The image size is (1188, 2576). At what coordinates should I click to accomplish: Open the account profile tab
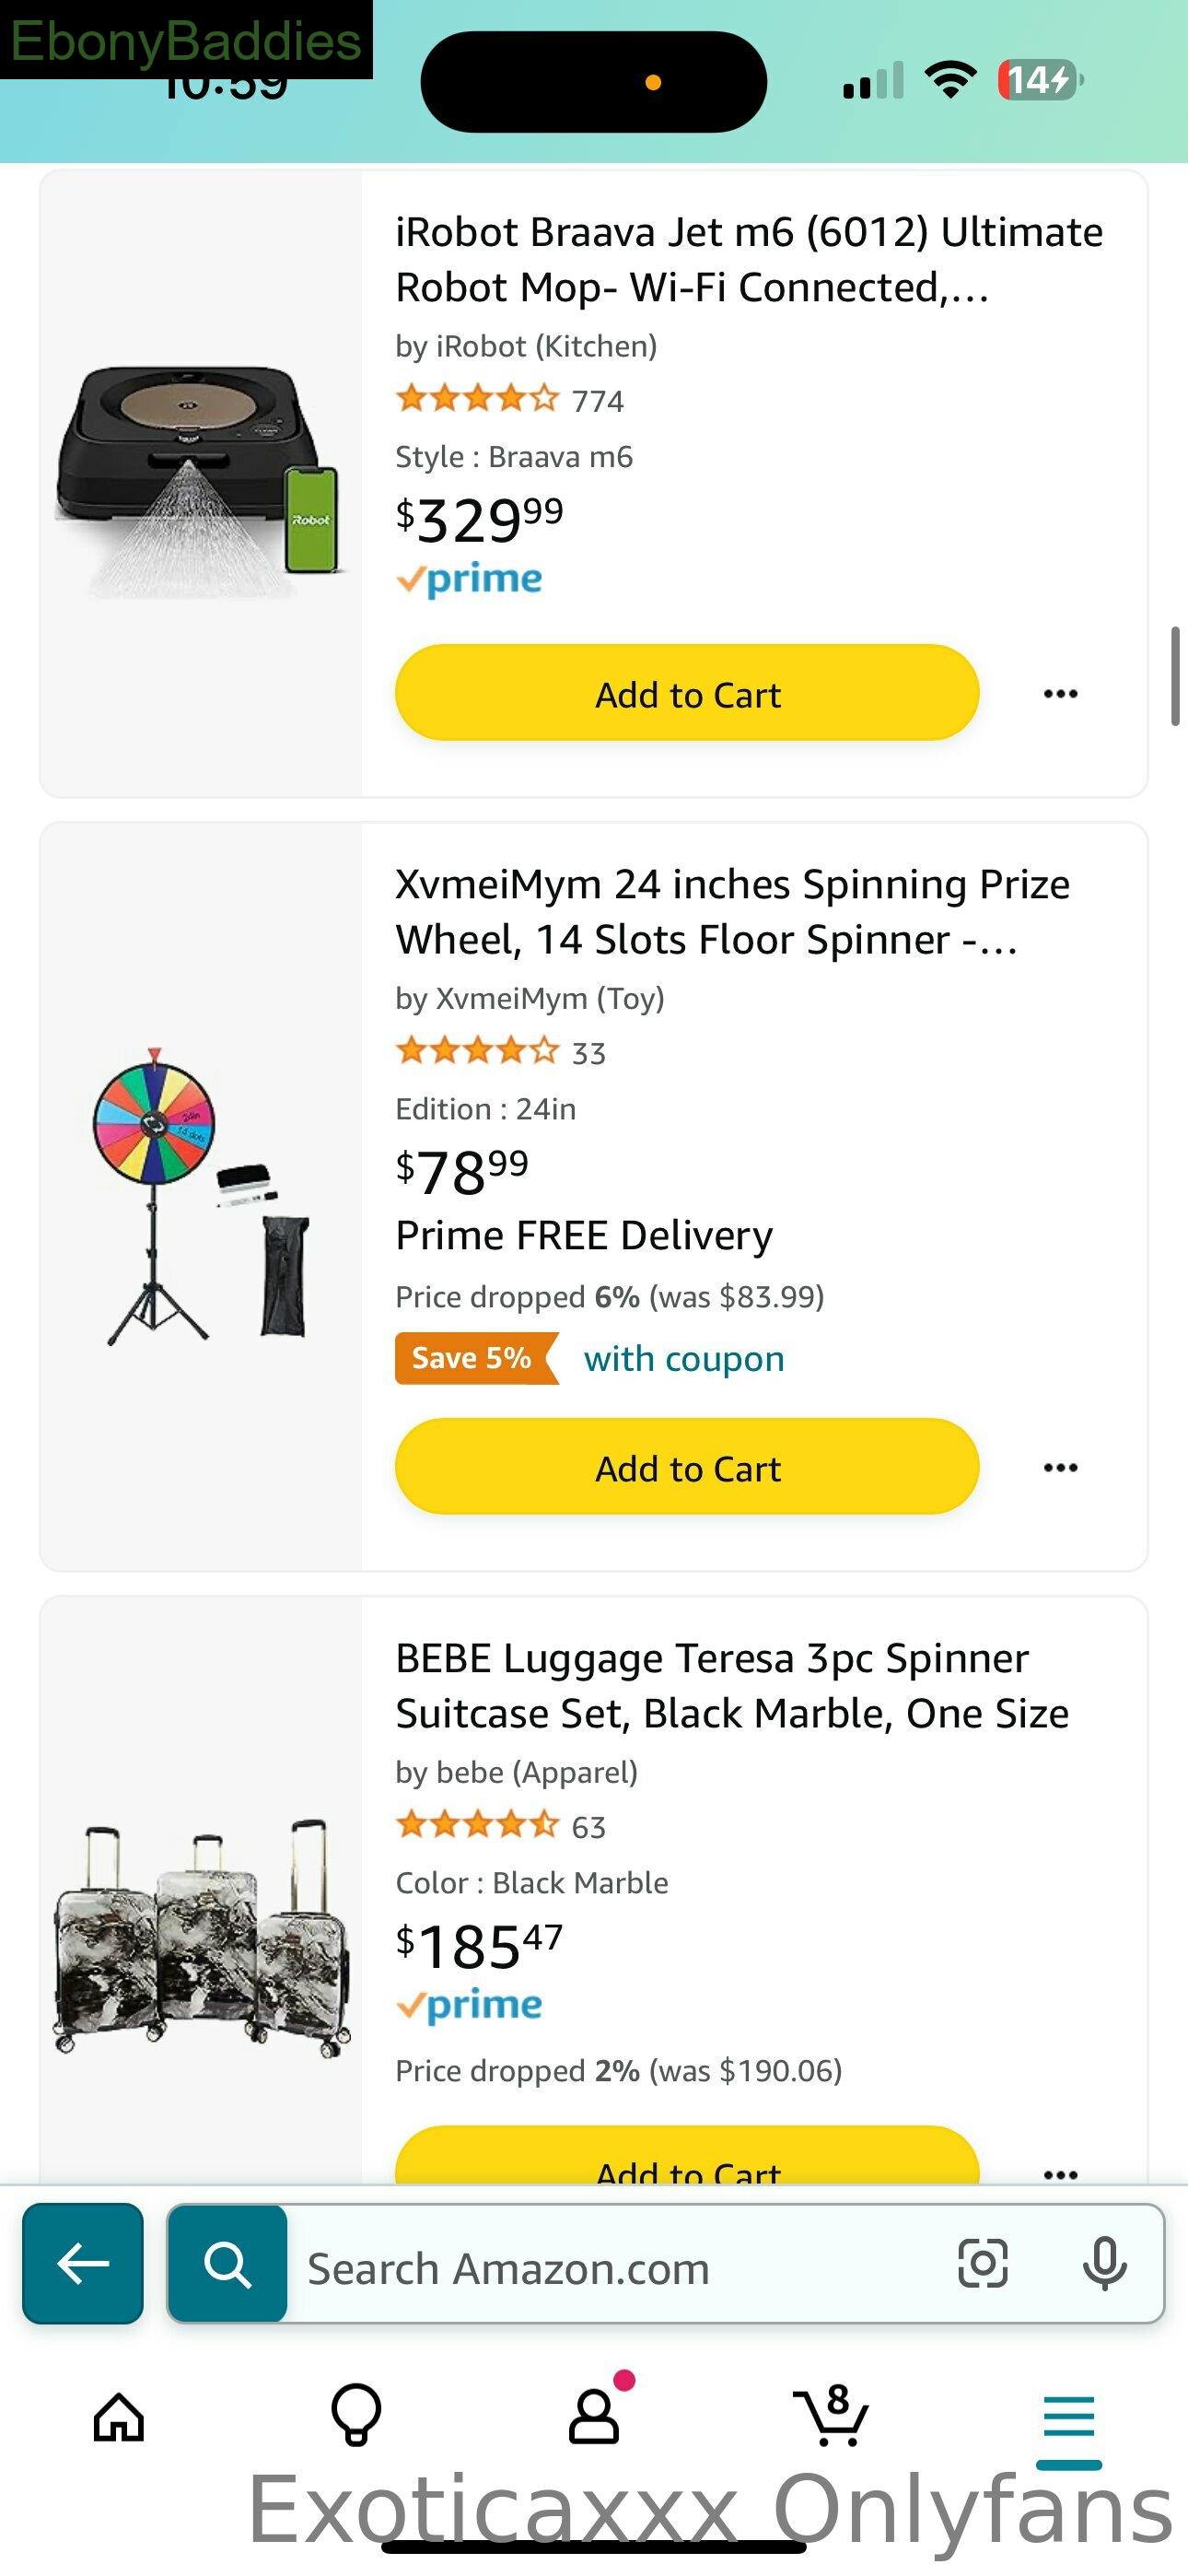click(594, 2416)
